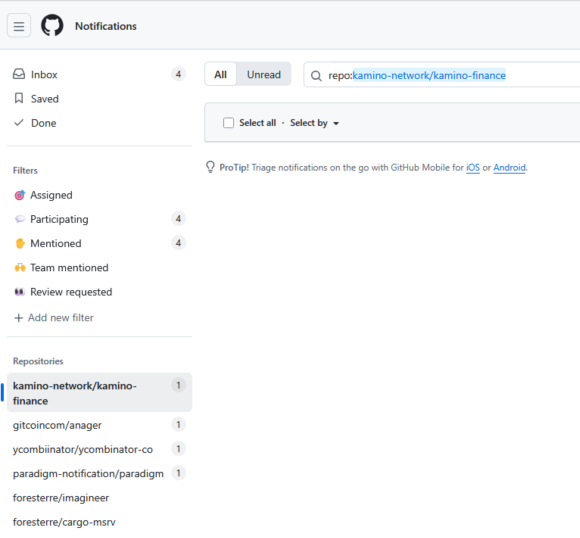Screen dimensions: 580x538
Task: Click the Inbox tray icon
Action: 19,74
